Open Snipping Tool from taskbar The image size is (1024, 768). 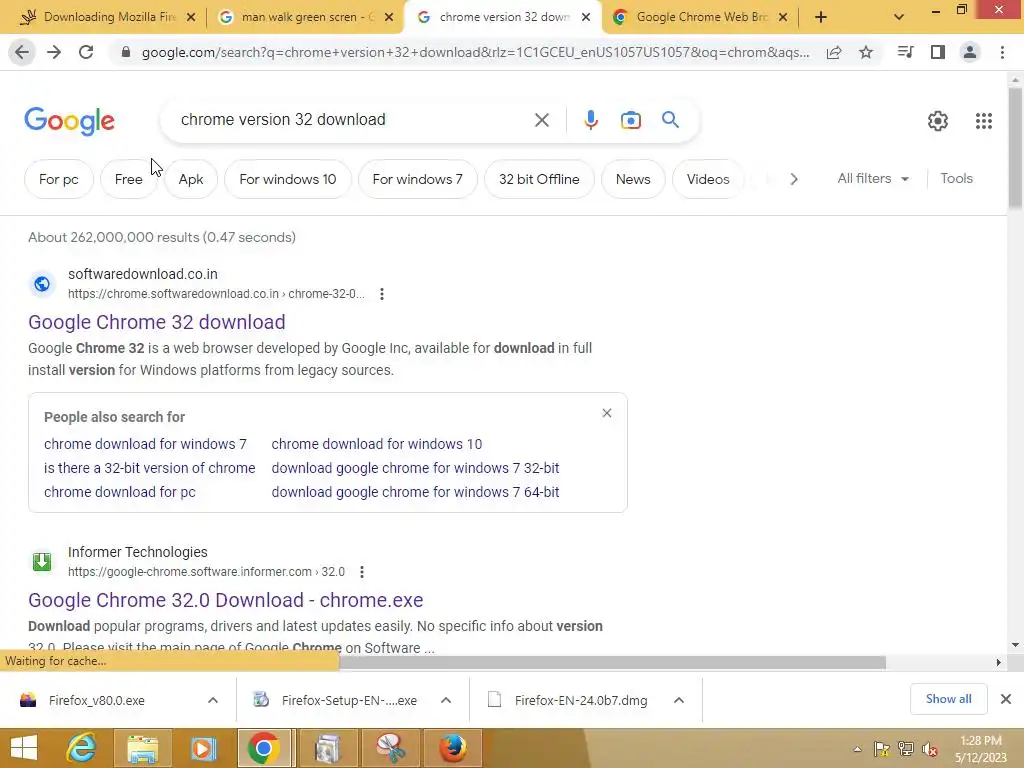coord(391,748)
